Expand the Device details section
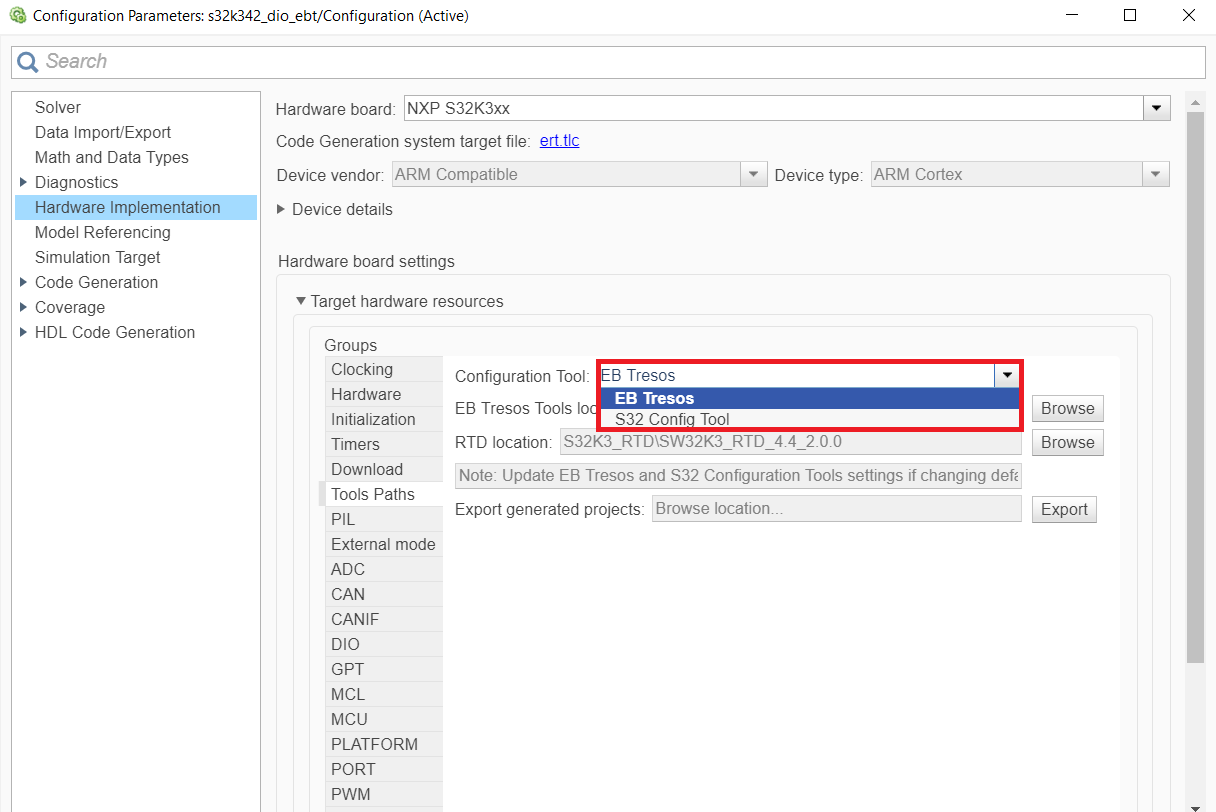This screenshot has width=1216, height=812. pos(281,209)
